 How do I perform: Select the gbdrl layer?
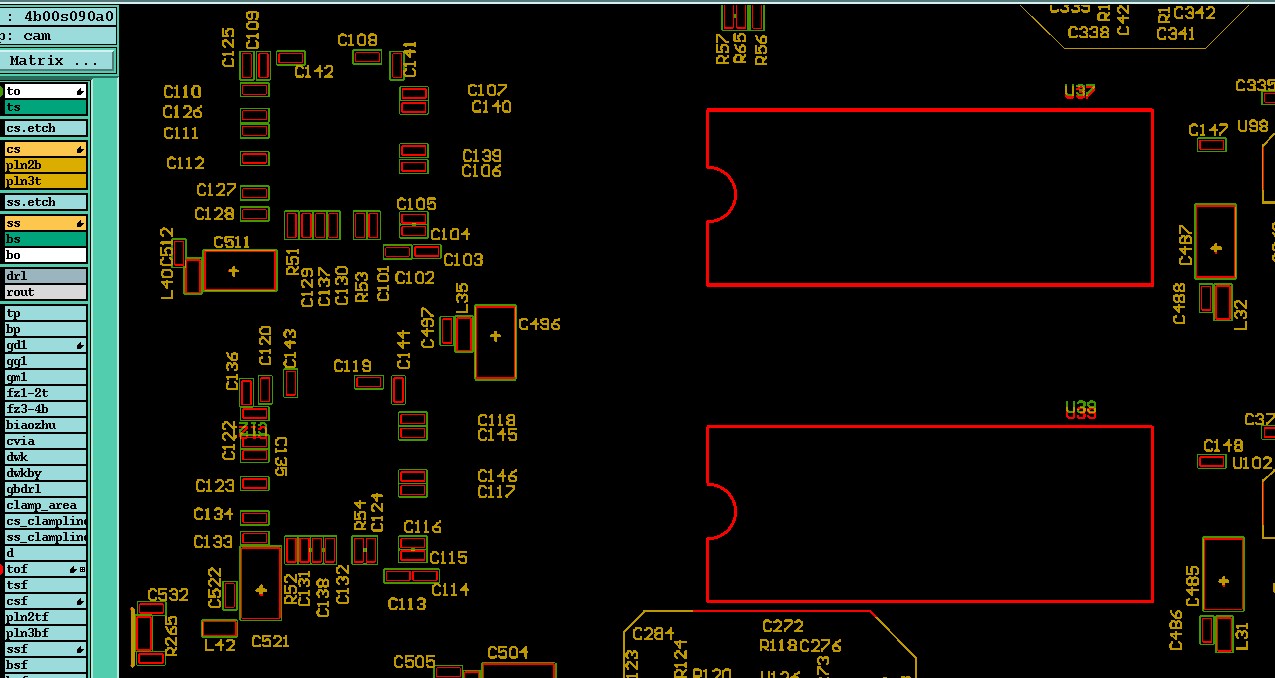click(x=45, y=489)
